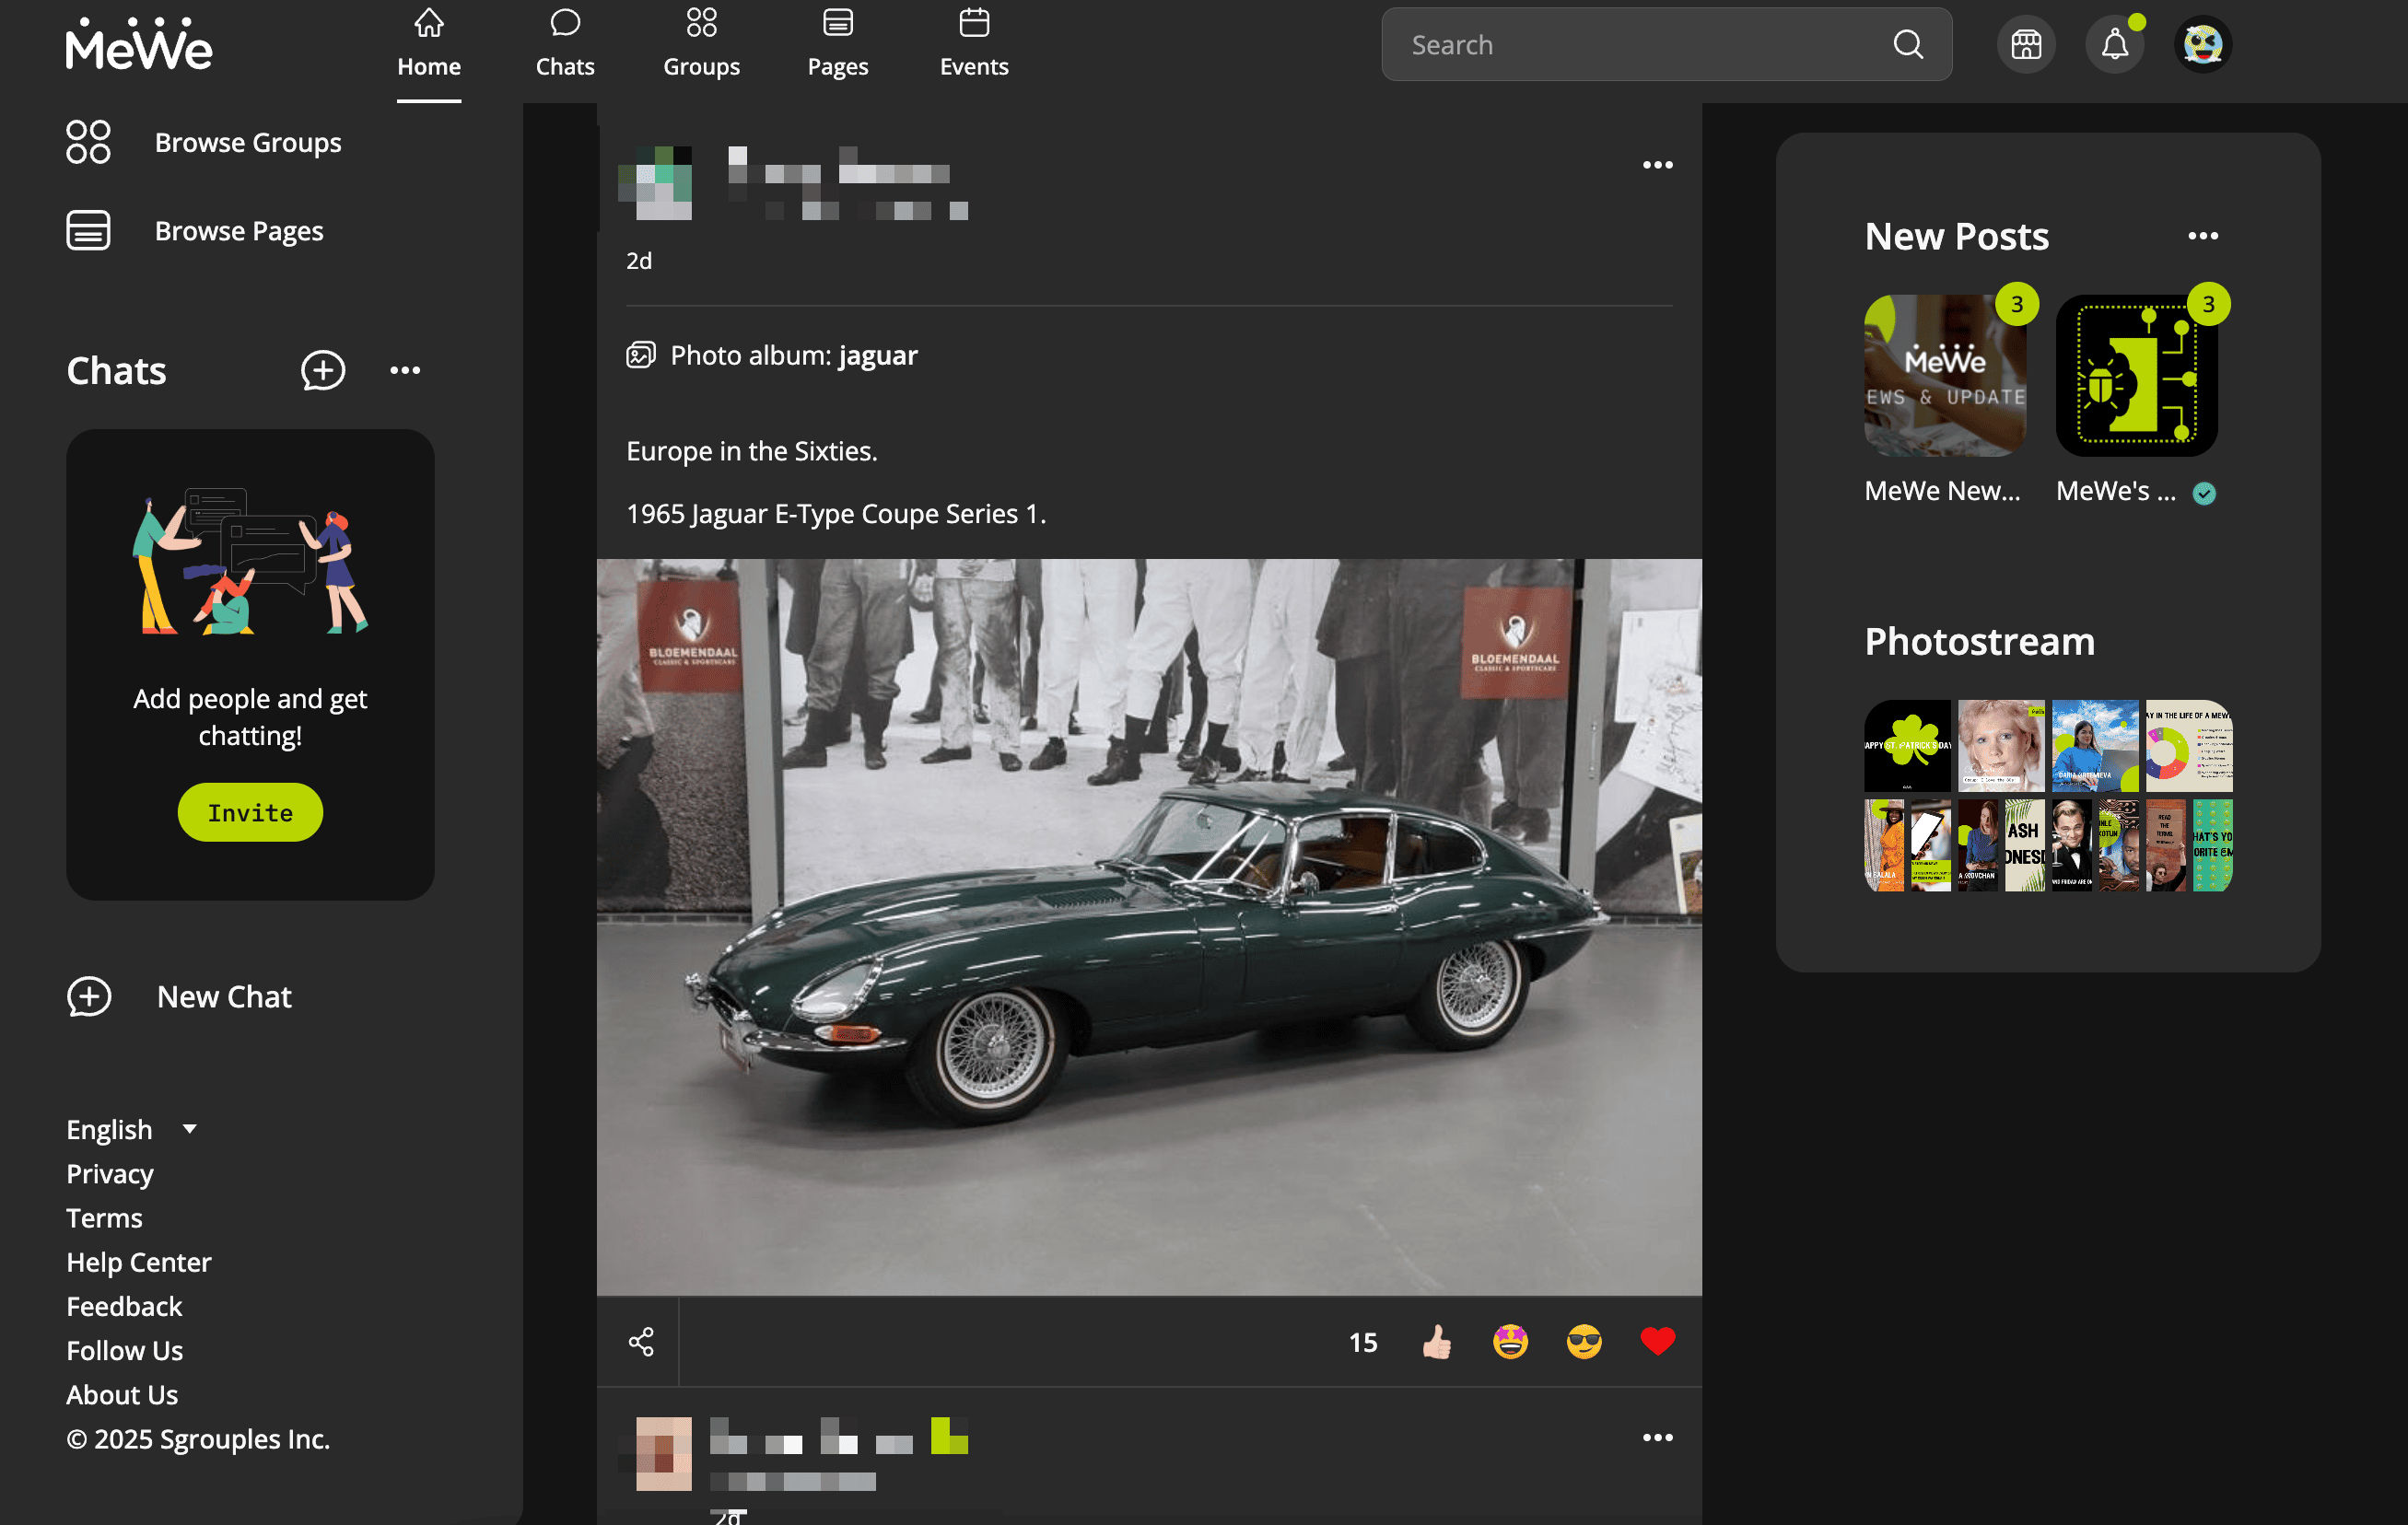Image resolution: width=2408 pixels, height=1525 pixels.
Task: Open Chats panel more options
Action: coord(405,370)
